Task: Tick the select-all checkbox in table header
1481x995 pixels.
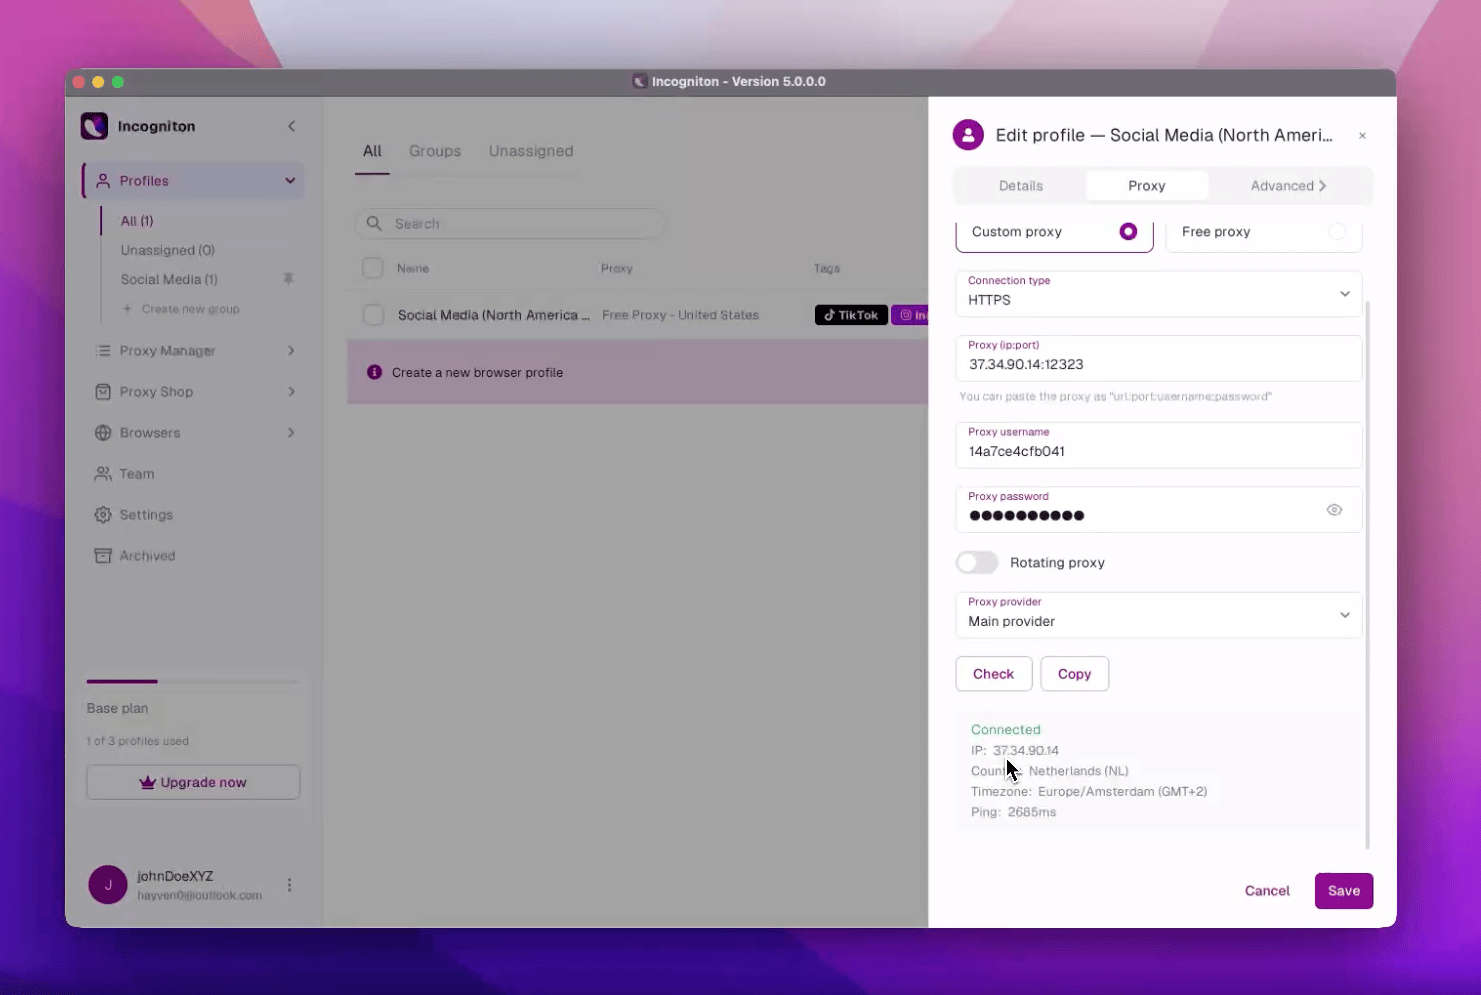Action: coord(373,268)
